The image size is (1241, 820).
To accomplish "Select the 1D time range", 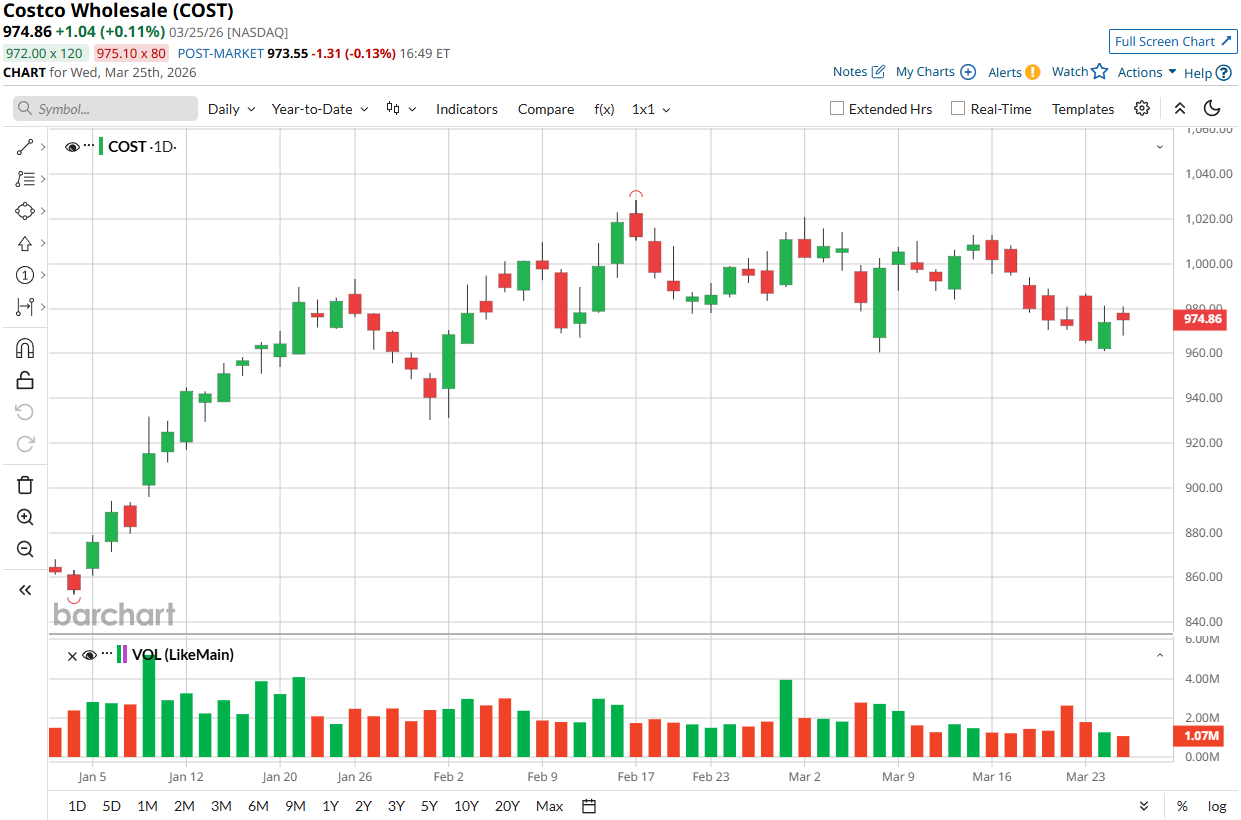I will click(77, 806).
